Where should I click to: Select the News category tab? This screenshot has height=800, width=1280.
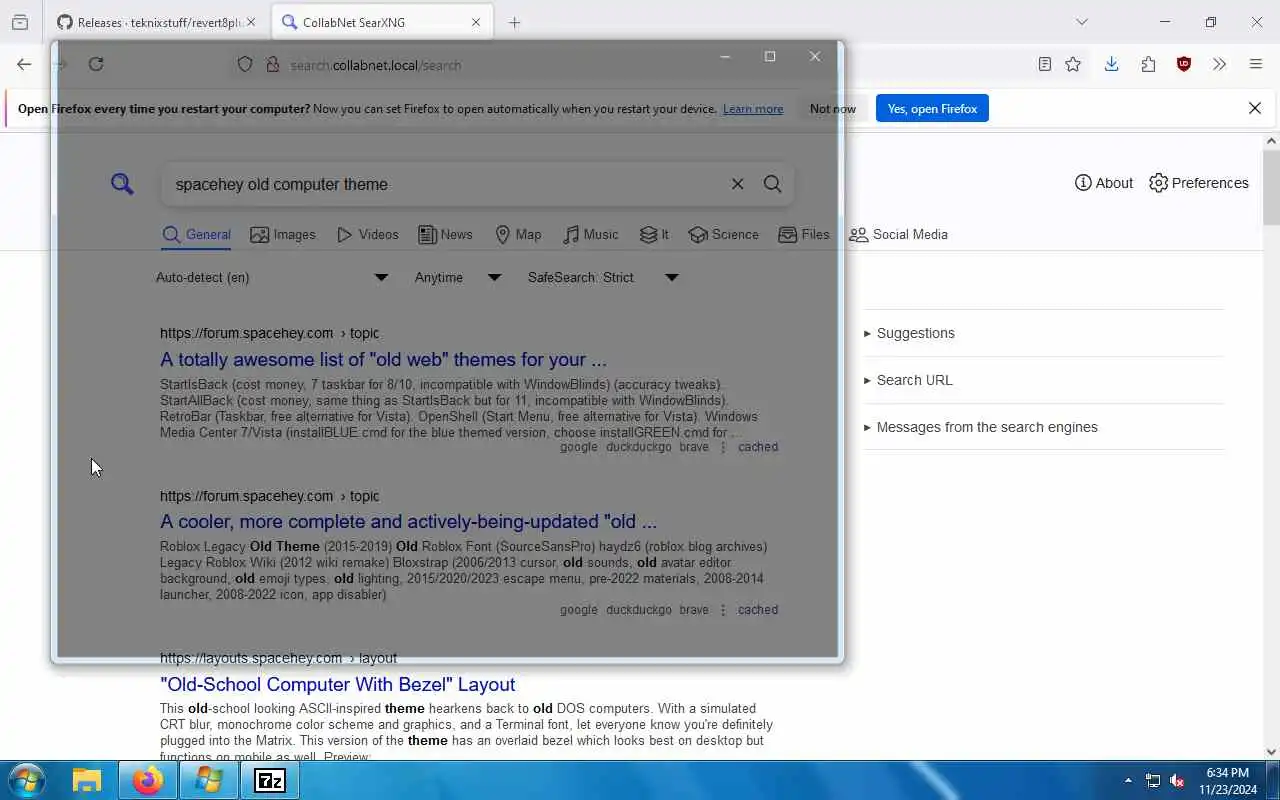click(x=445, y=235)
